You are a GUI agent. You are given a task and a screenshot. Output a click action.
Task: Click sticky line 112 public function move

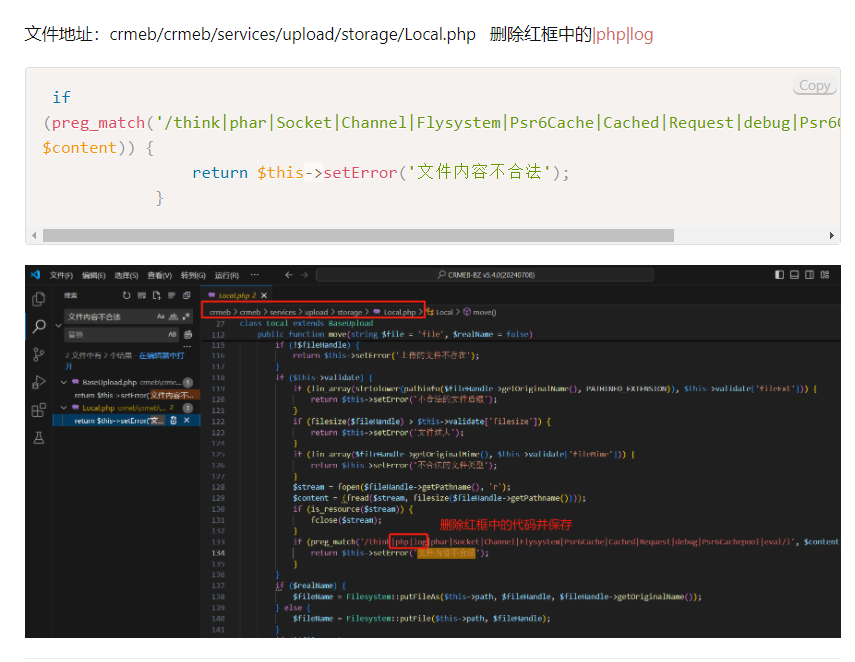(x=395, y=334)
